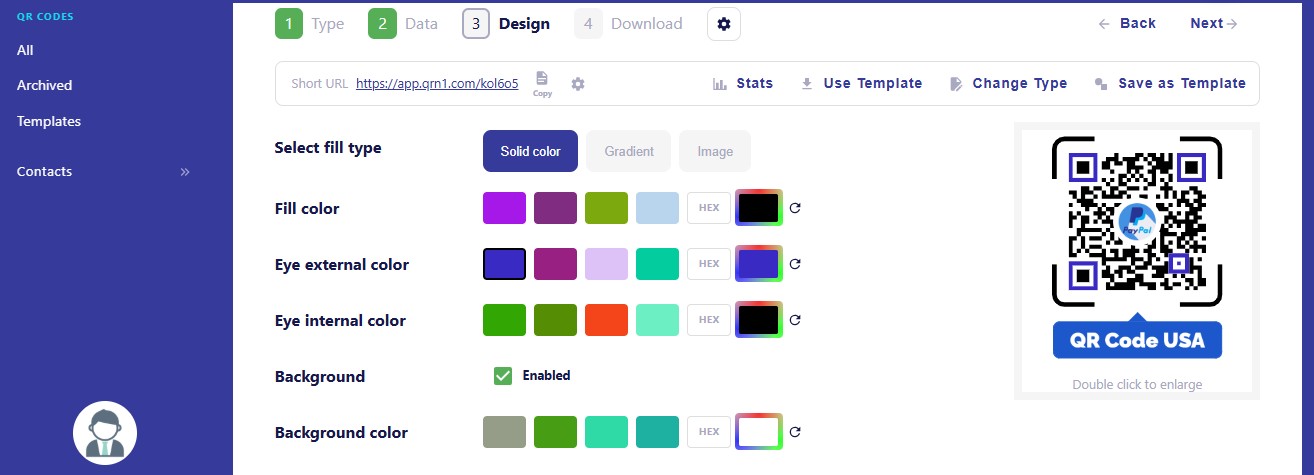The width and height of the screenshot is (1314, 475).
Task: Open Contacts in sidebar
Action: click(45, 172)
